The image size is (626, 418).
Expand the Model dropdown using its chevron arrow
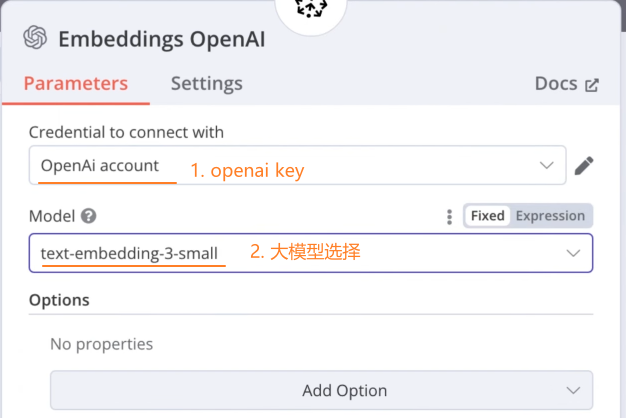click(573, 253)
